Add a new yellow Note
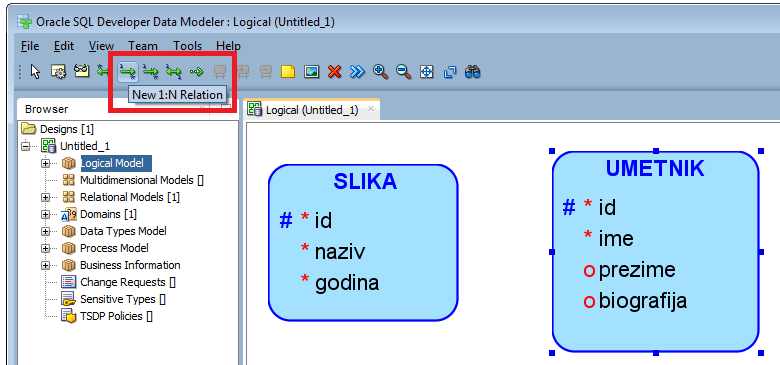The image size is (780, 365). 288,72
